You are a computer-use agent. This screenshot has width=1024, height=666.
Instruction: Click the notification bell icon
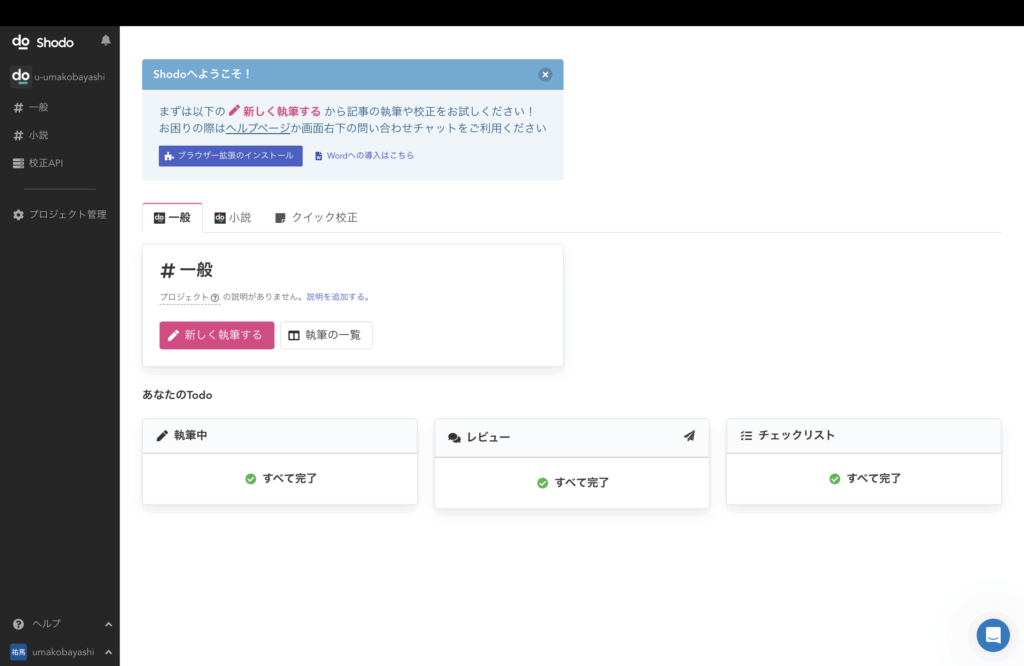pyautogui.click(x=106, y=41)
